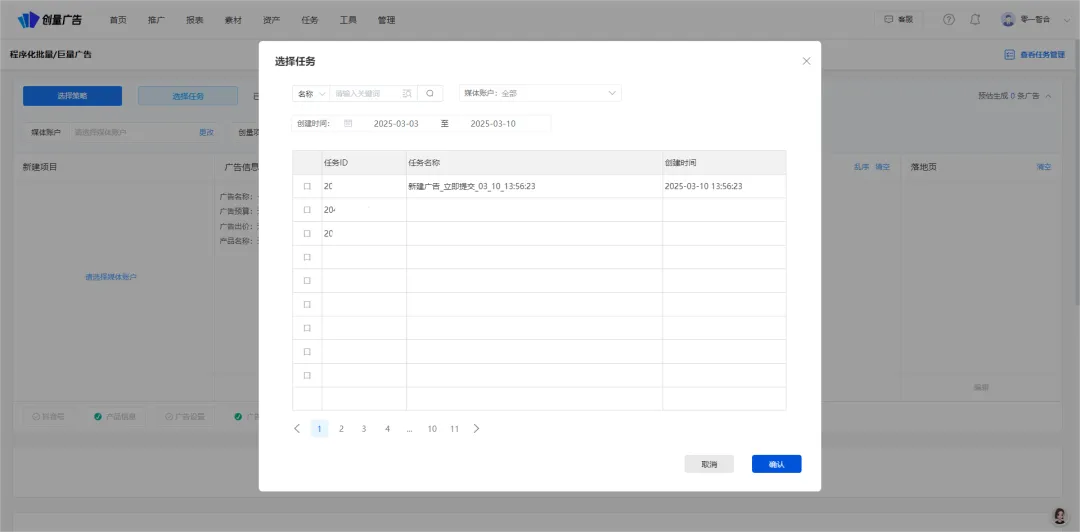
Task: Open the notification bell icon
Action: coord(975,20)
